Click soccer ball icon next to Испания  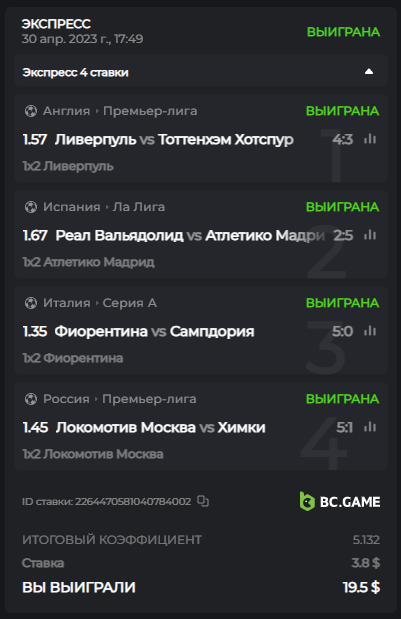point(31,207)
